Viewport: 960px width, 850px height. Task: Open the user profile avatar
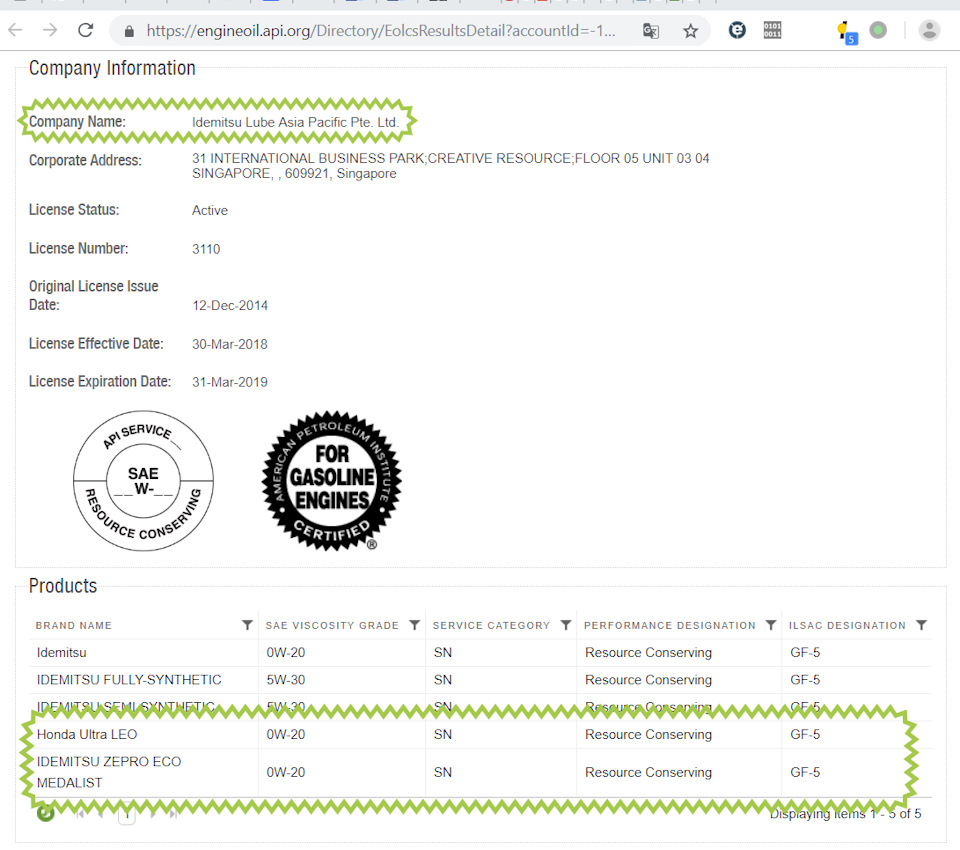929,30
